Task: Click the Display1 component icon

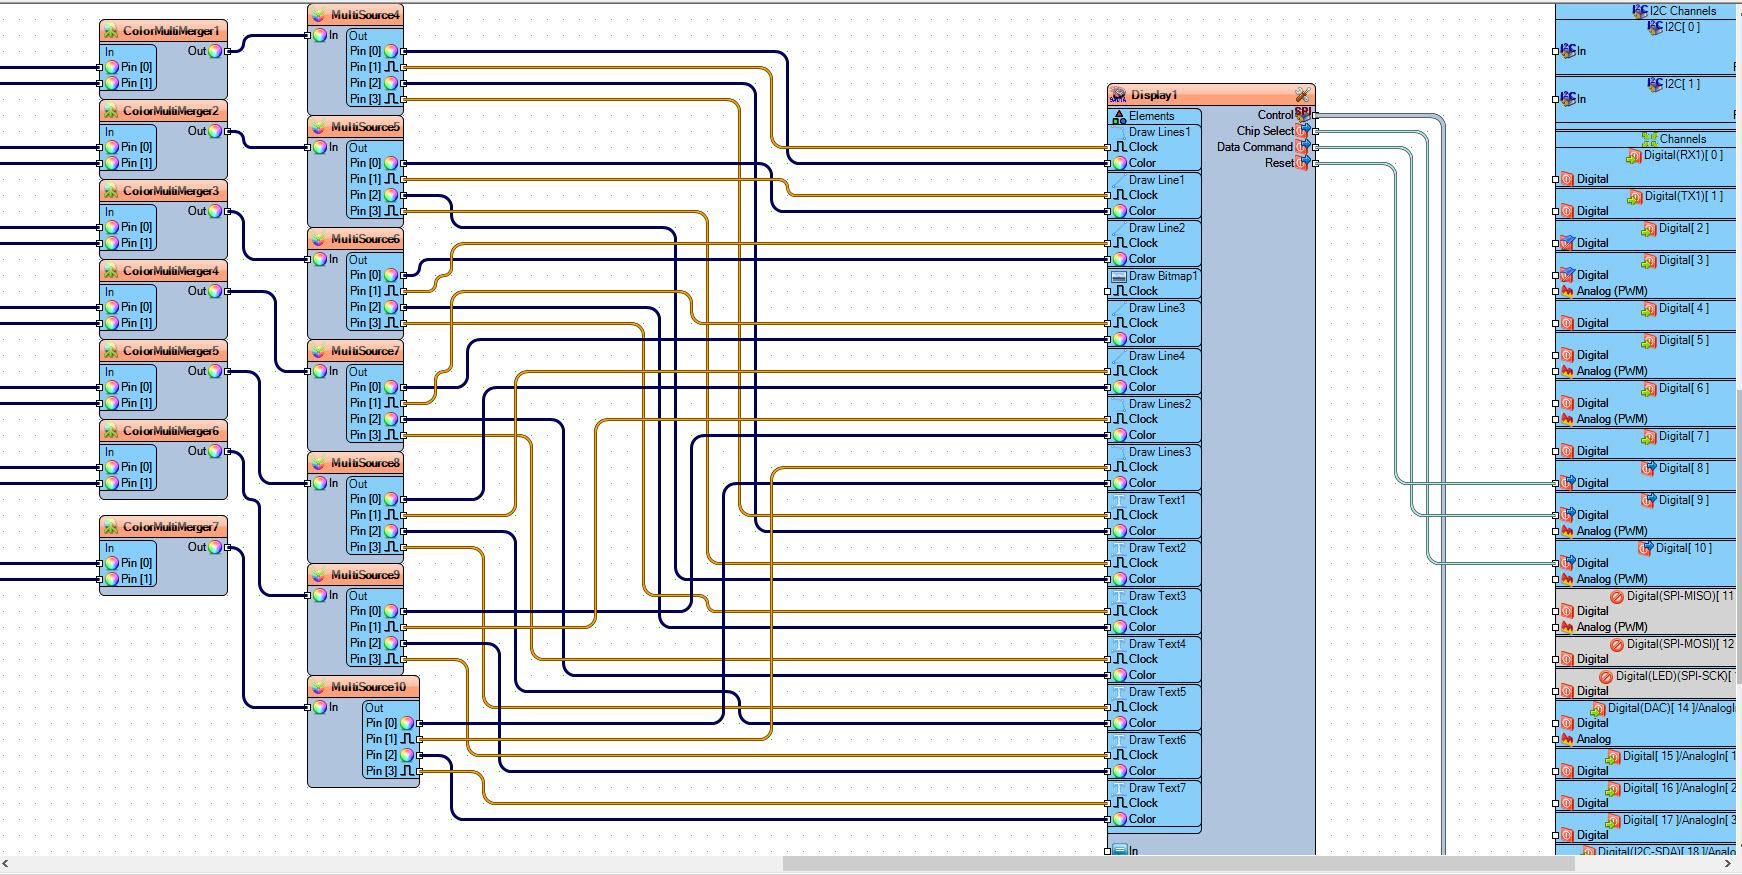Action: tap(1118, 95)
